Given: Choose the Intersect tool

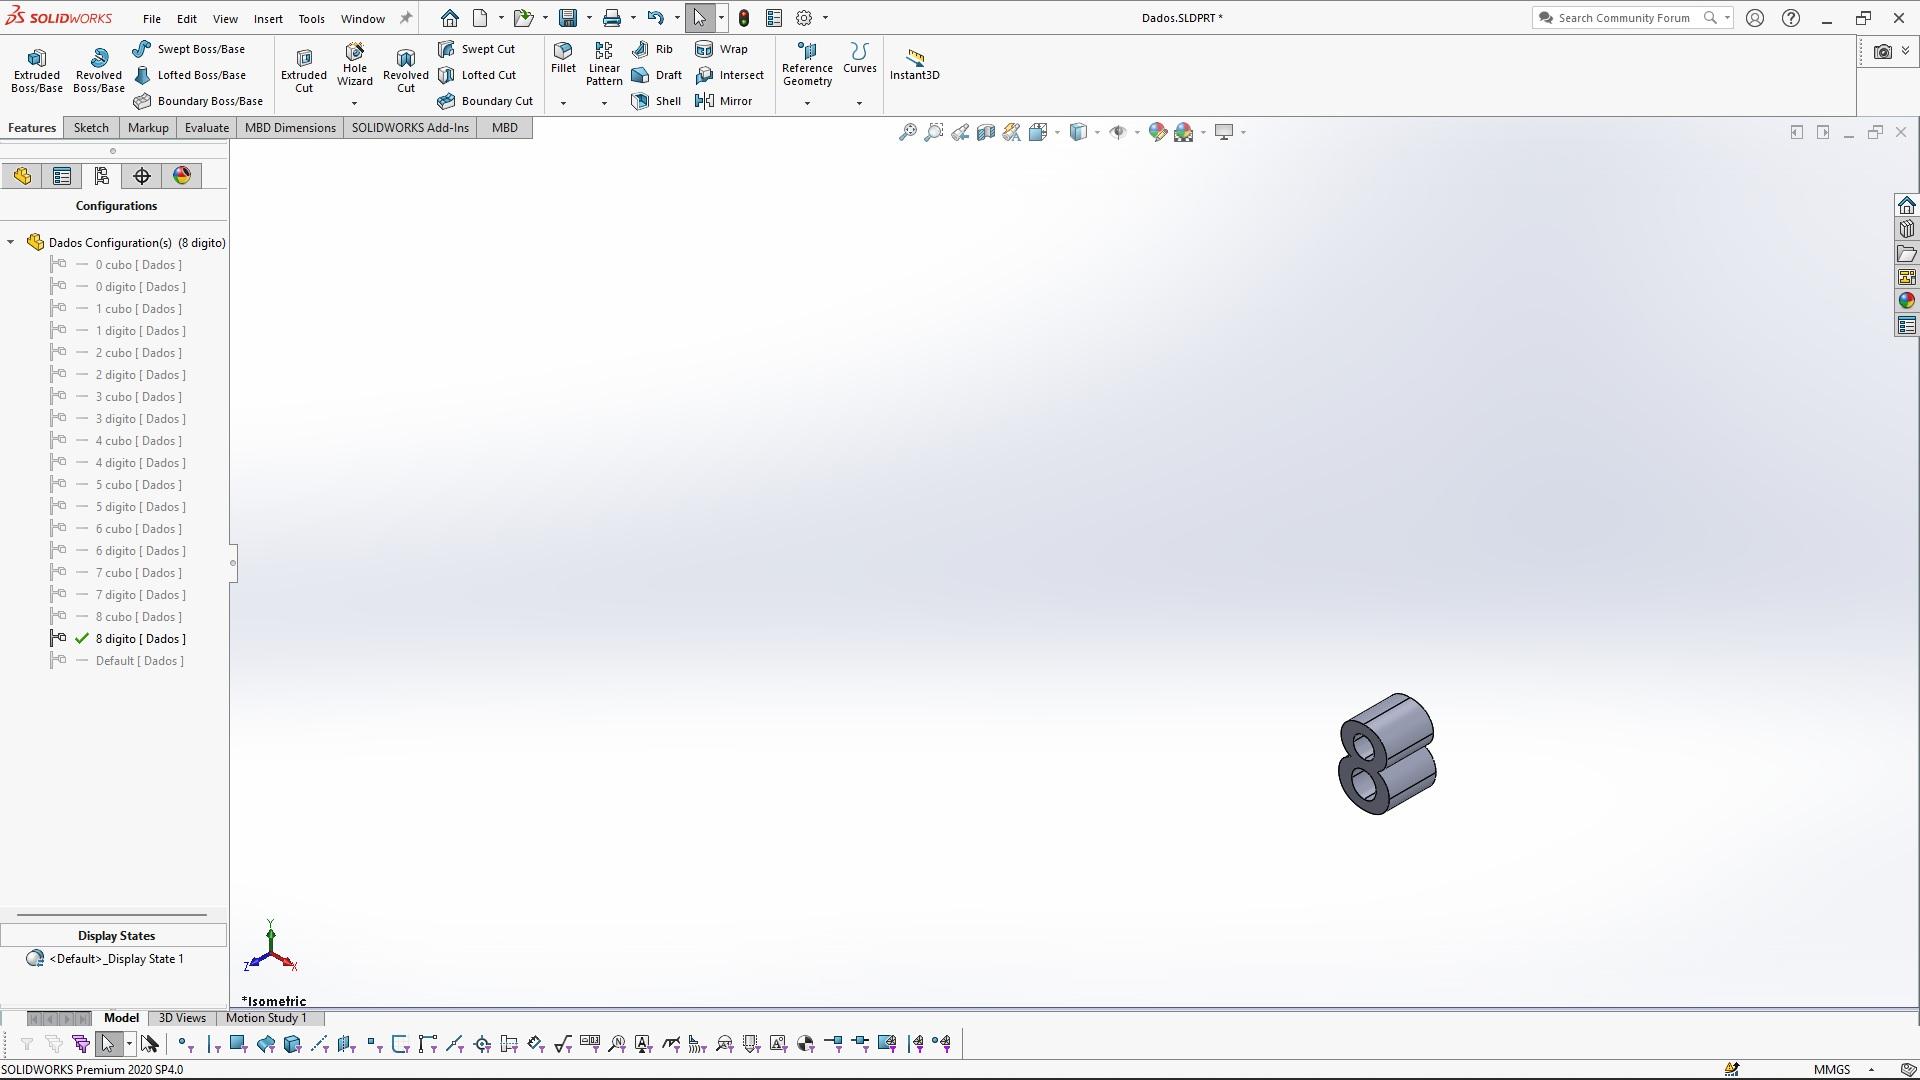Looking at the screenshot, I should 729,75.
